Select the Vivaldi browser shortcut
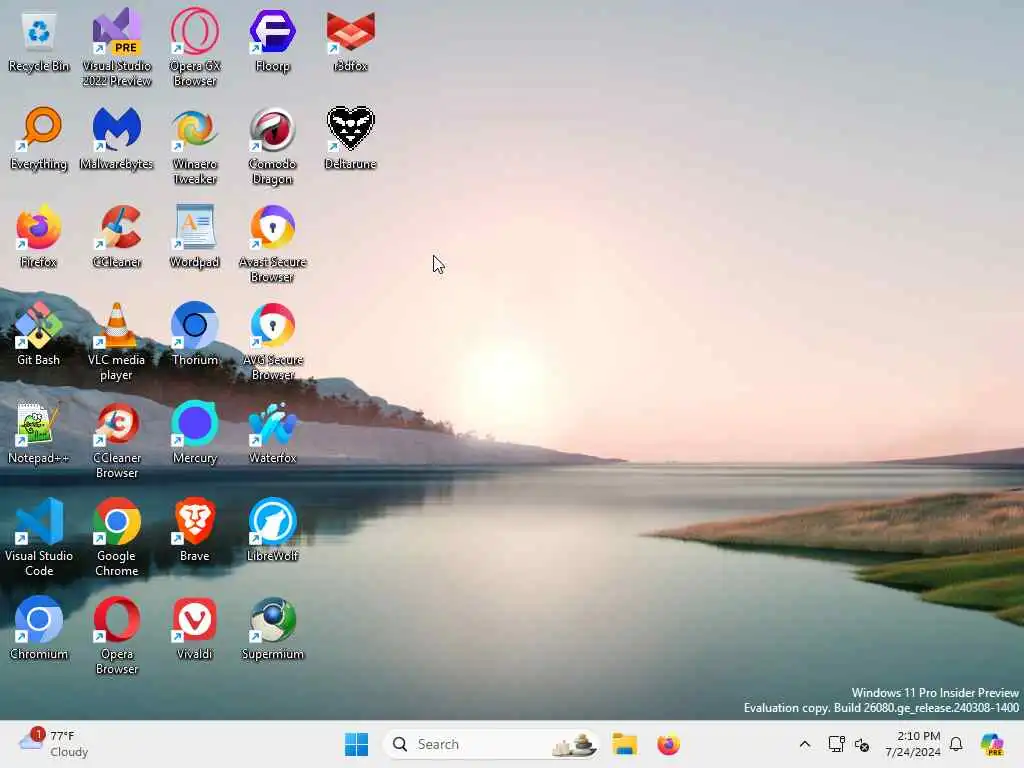Image resolution: width=1024 pixels, height=768 pixels. tap(195, 628)
